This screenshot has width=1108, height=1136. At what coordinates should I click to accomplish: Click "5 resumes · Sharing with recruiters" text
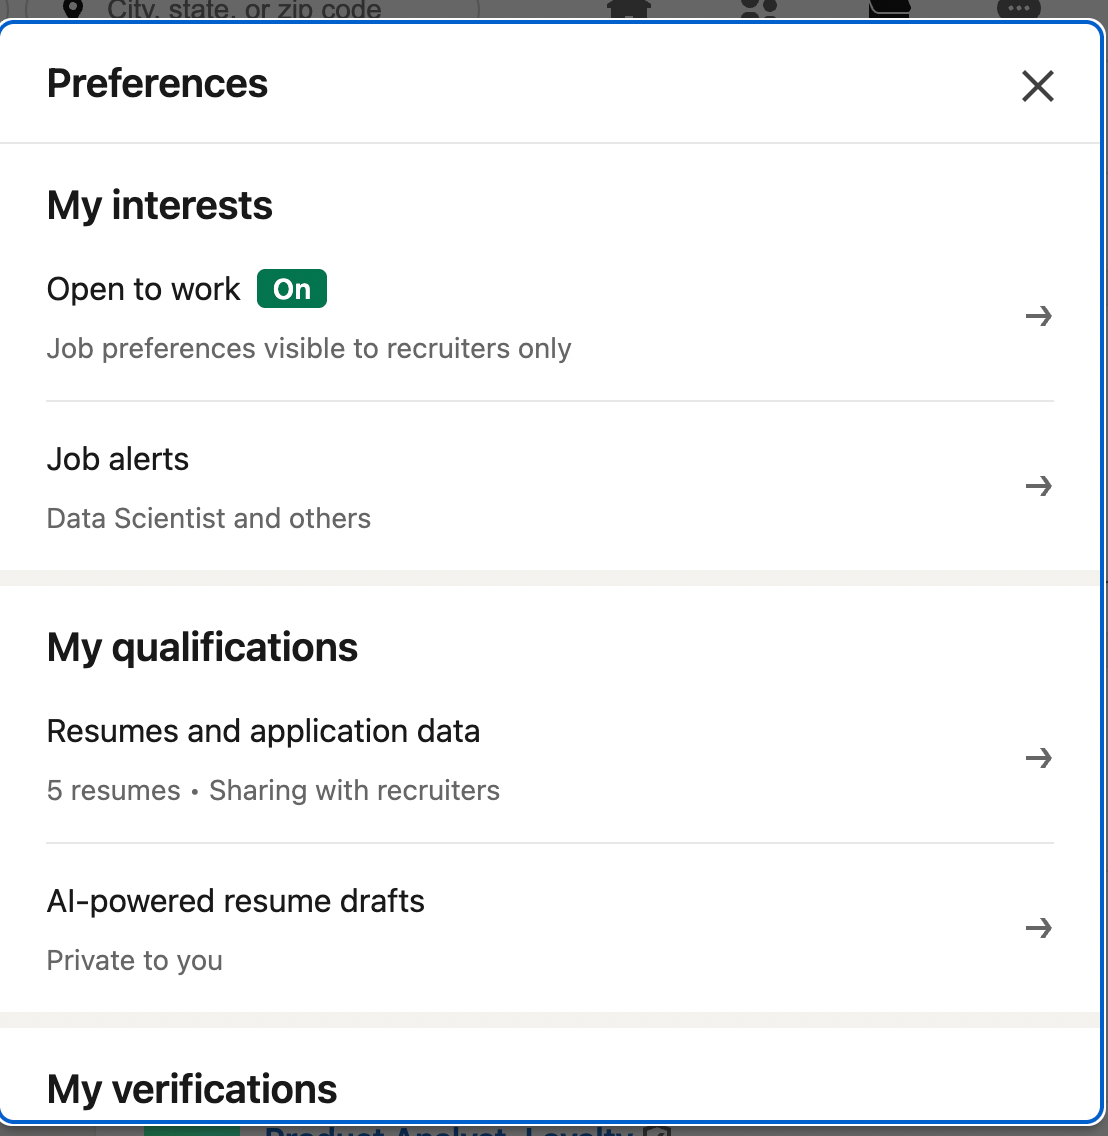coord(273,791)
